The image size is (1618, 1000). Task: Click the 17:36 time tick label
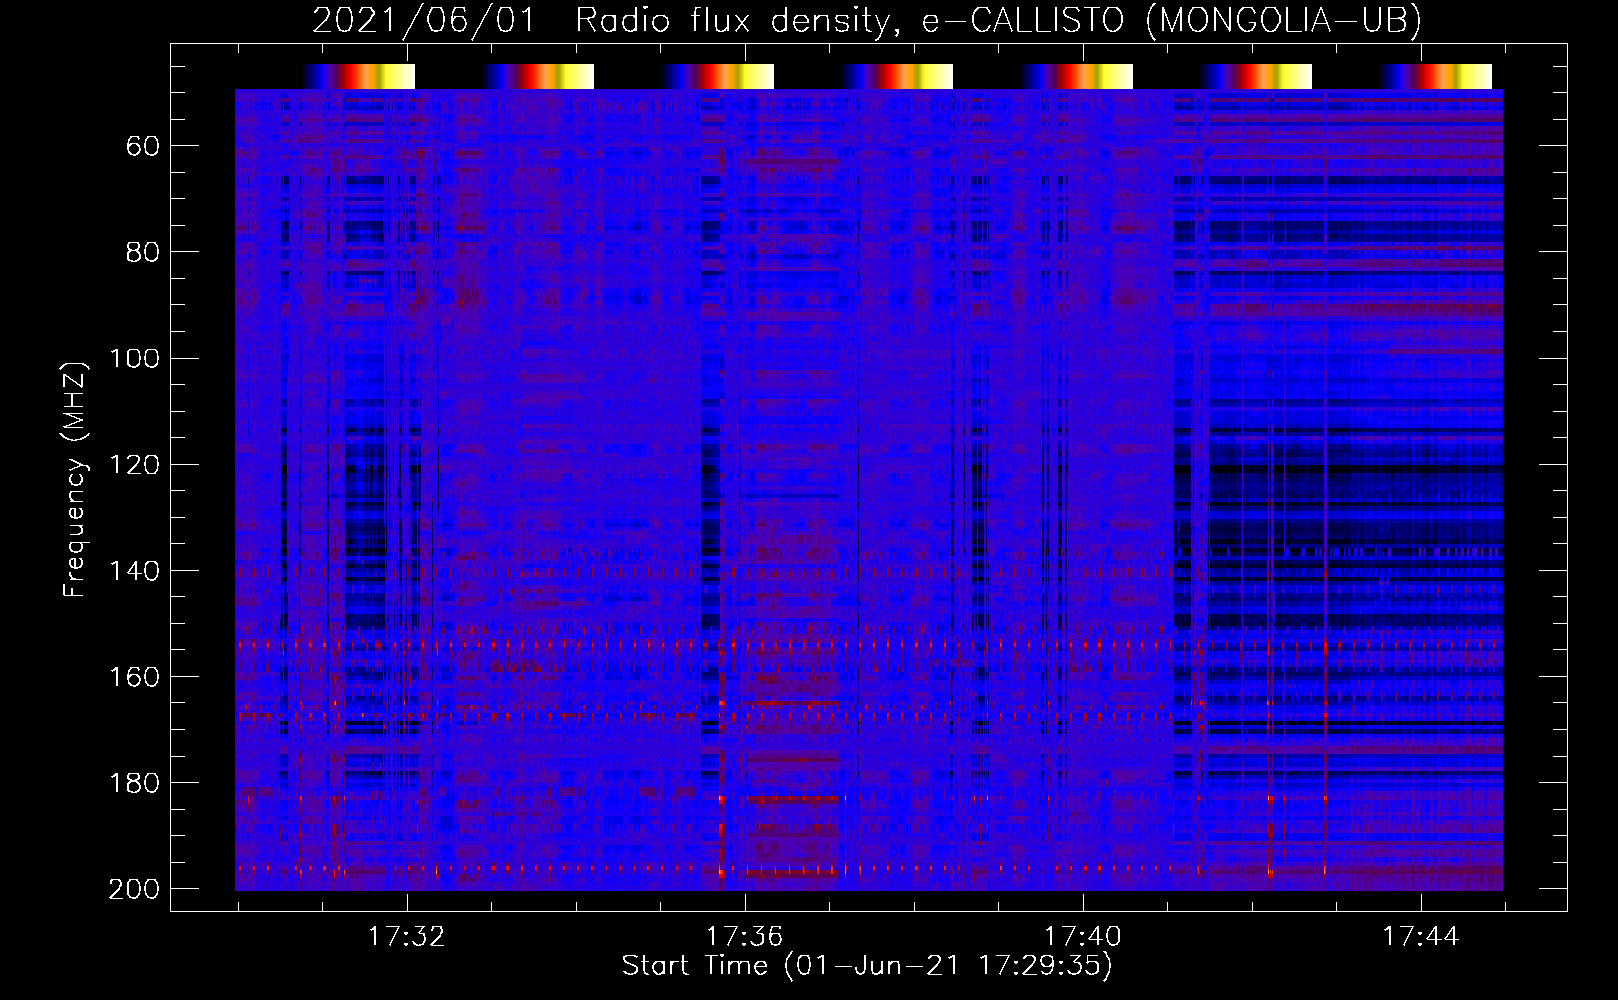[745, 937]
